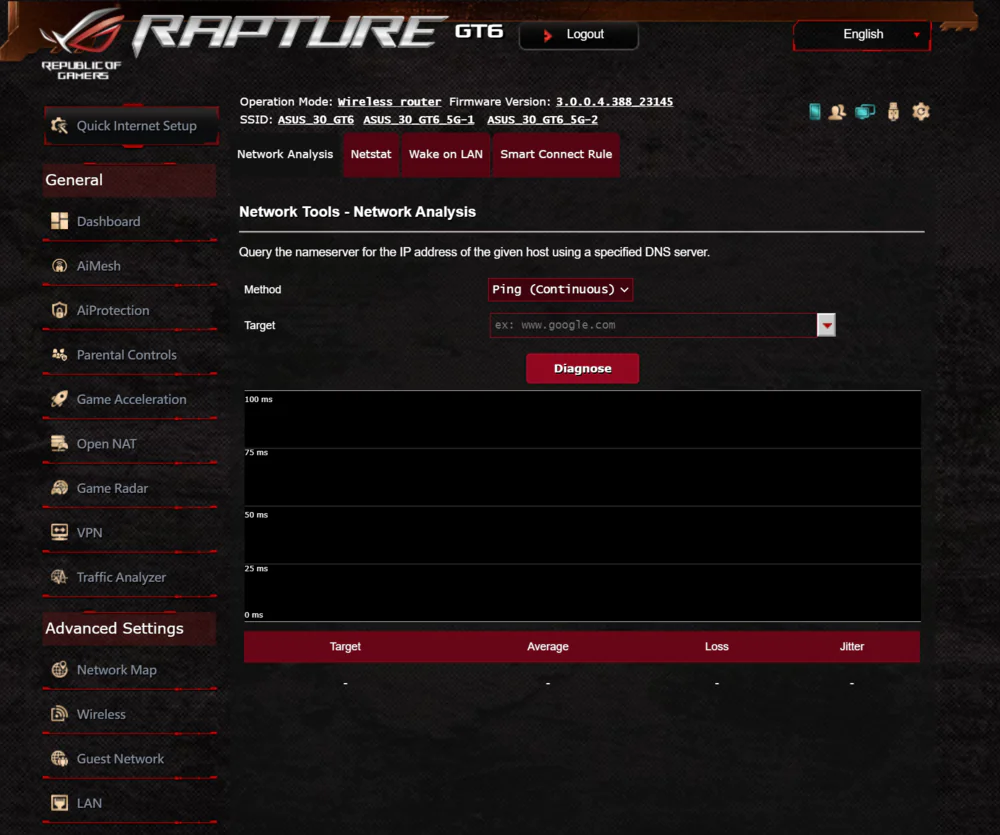Switch to the Netstat tab
1000x835 pixels.
point(371,154)
